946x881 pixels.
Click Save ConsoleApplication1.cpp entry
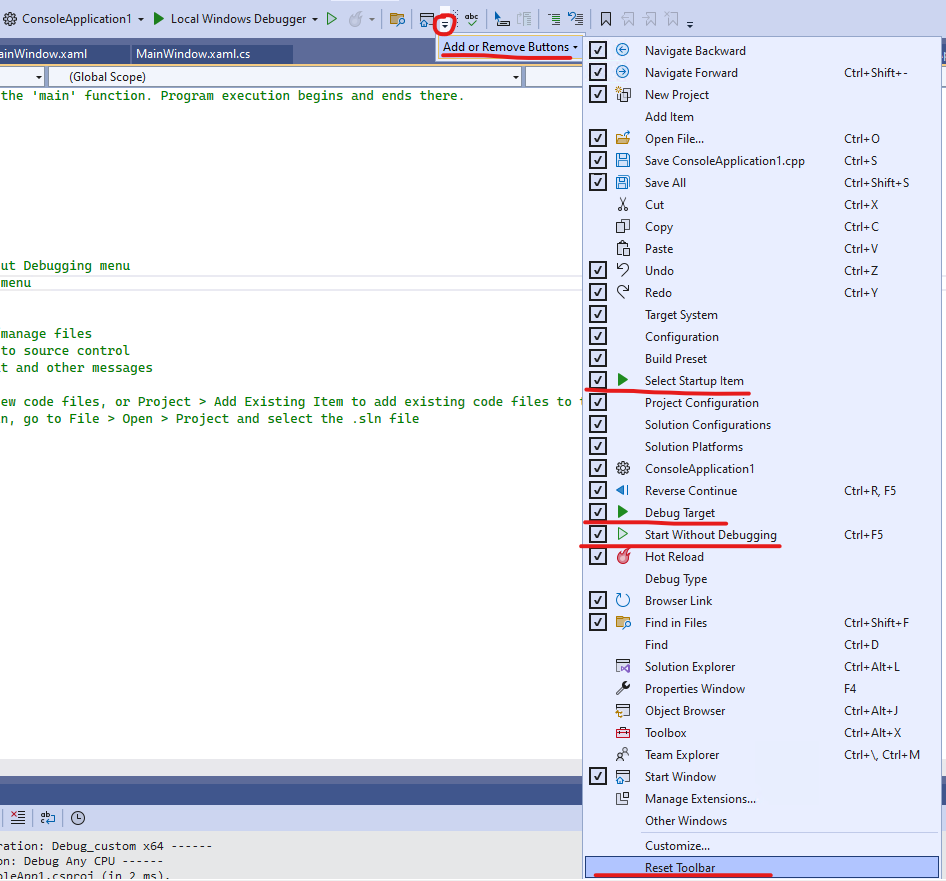tap(762, 161)
